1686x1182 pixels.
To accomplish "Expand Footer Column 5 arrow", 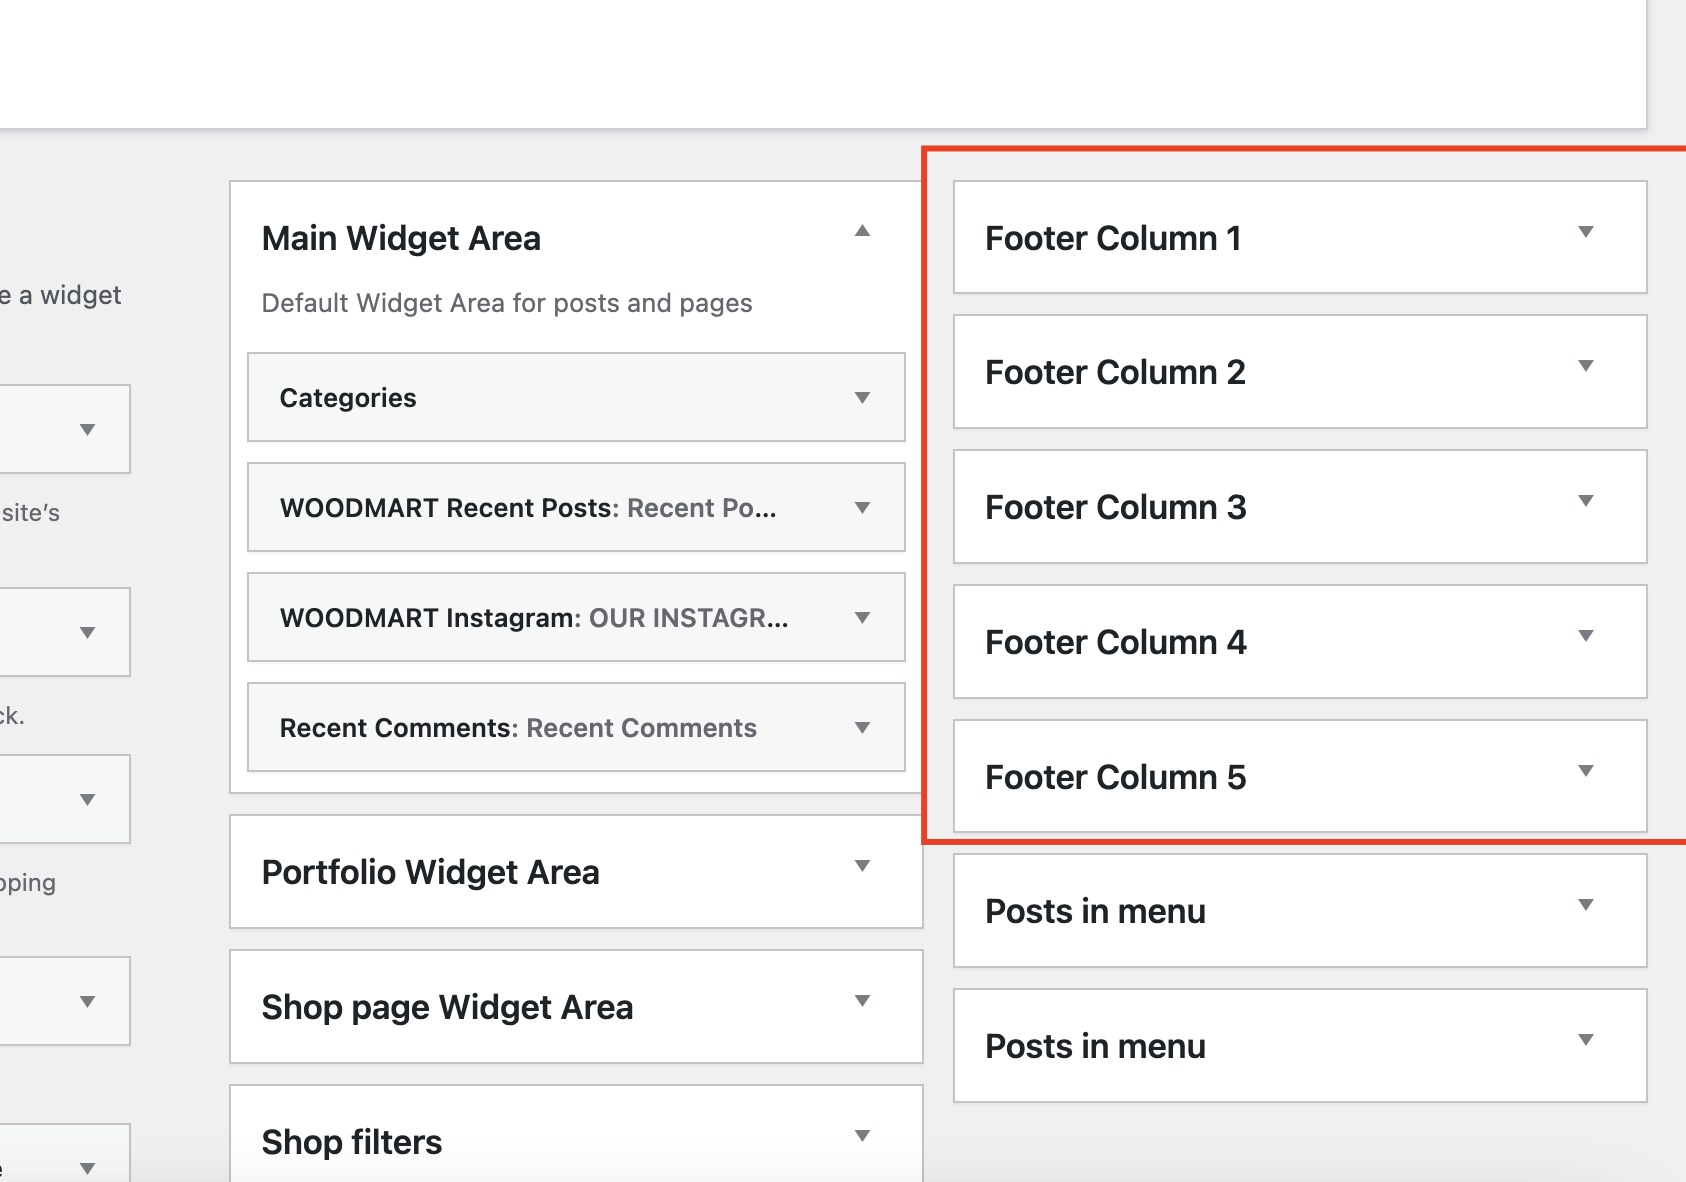I will tap(1585, 771).
